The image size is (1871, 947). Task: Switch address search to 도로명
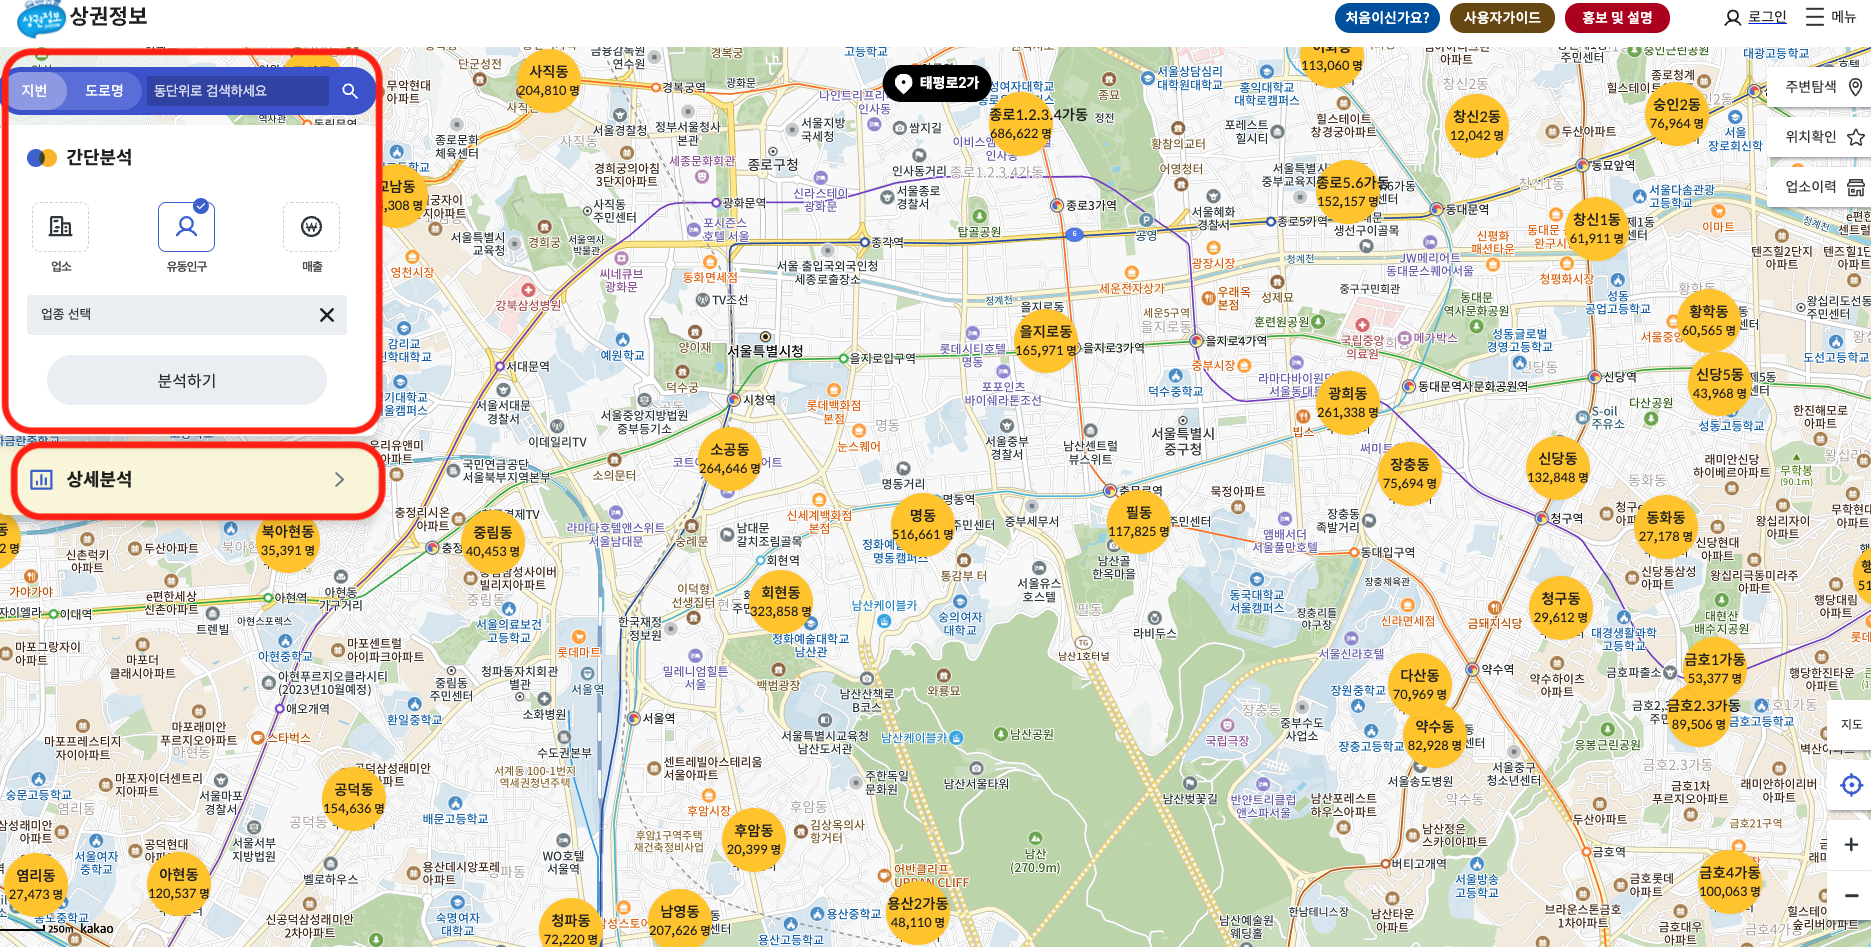pyautogui.click(x=104, y=91)
